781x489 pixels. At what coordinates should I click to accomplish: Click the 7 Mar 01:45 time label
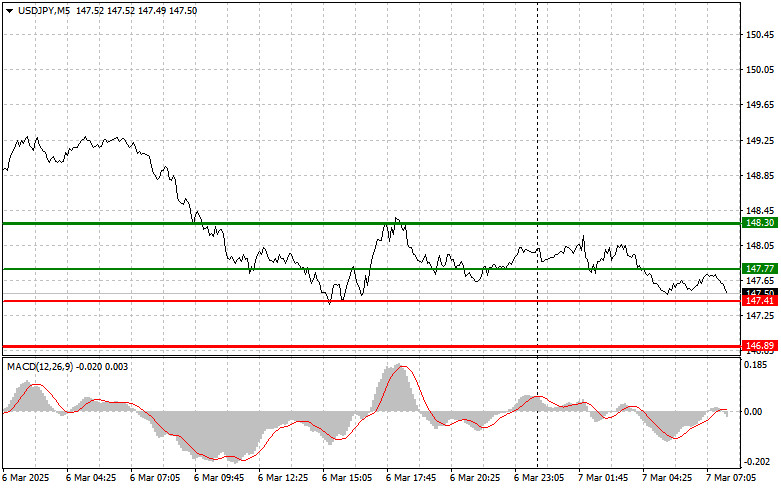click(603, 478)
